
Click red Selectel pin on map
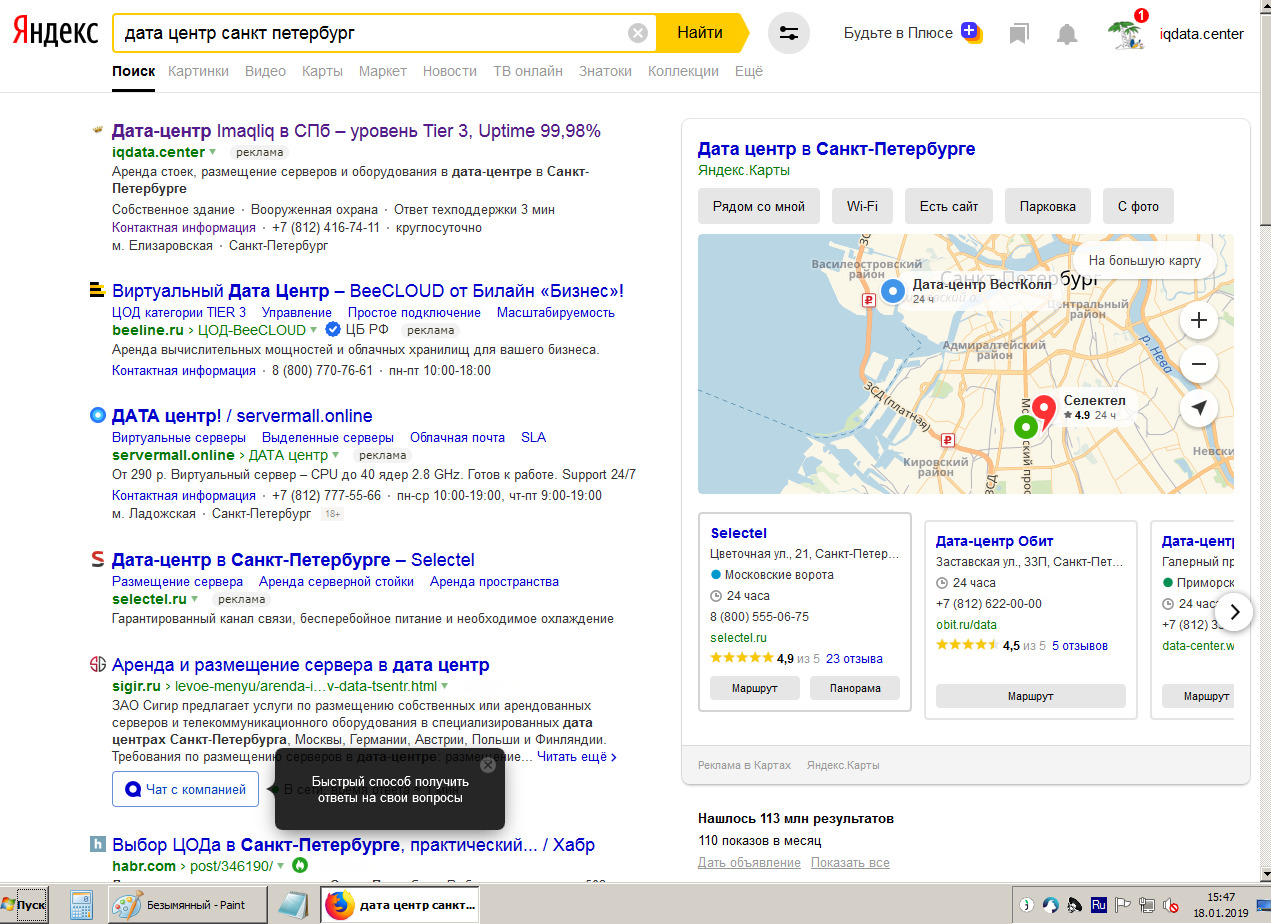1044,411
